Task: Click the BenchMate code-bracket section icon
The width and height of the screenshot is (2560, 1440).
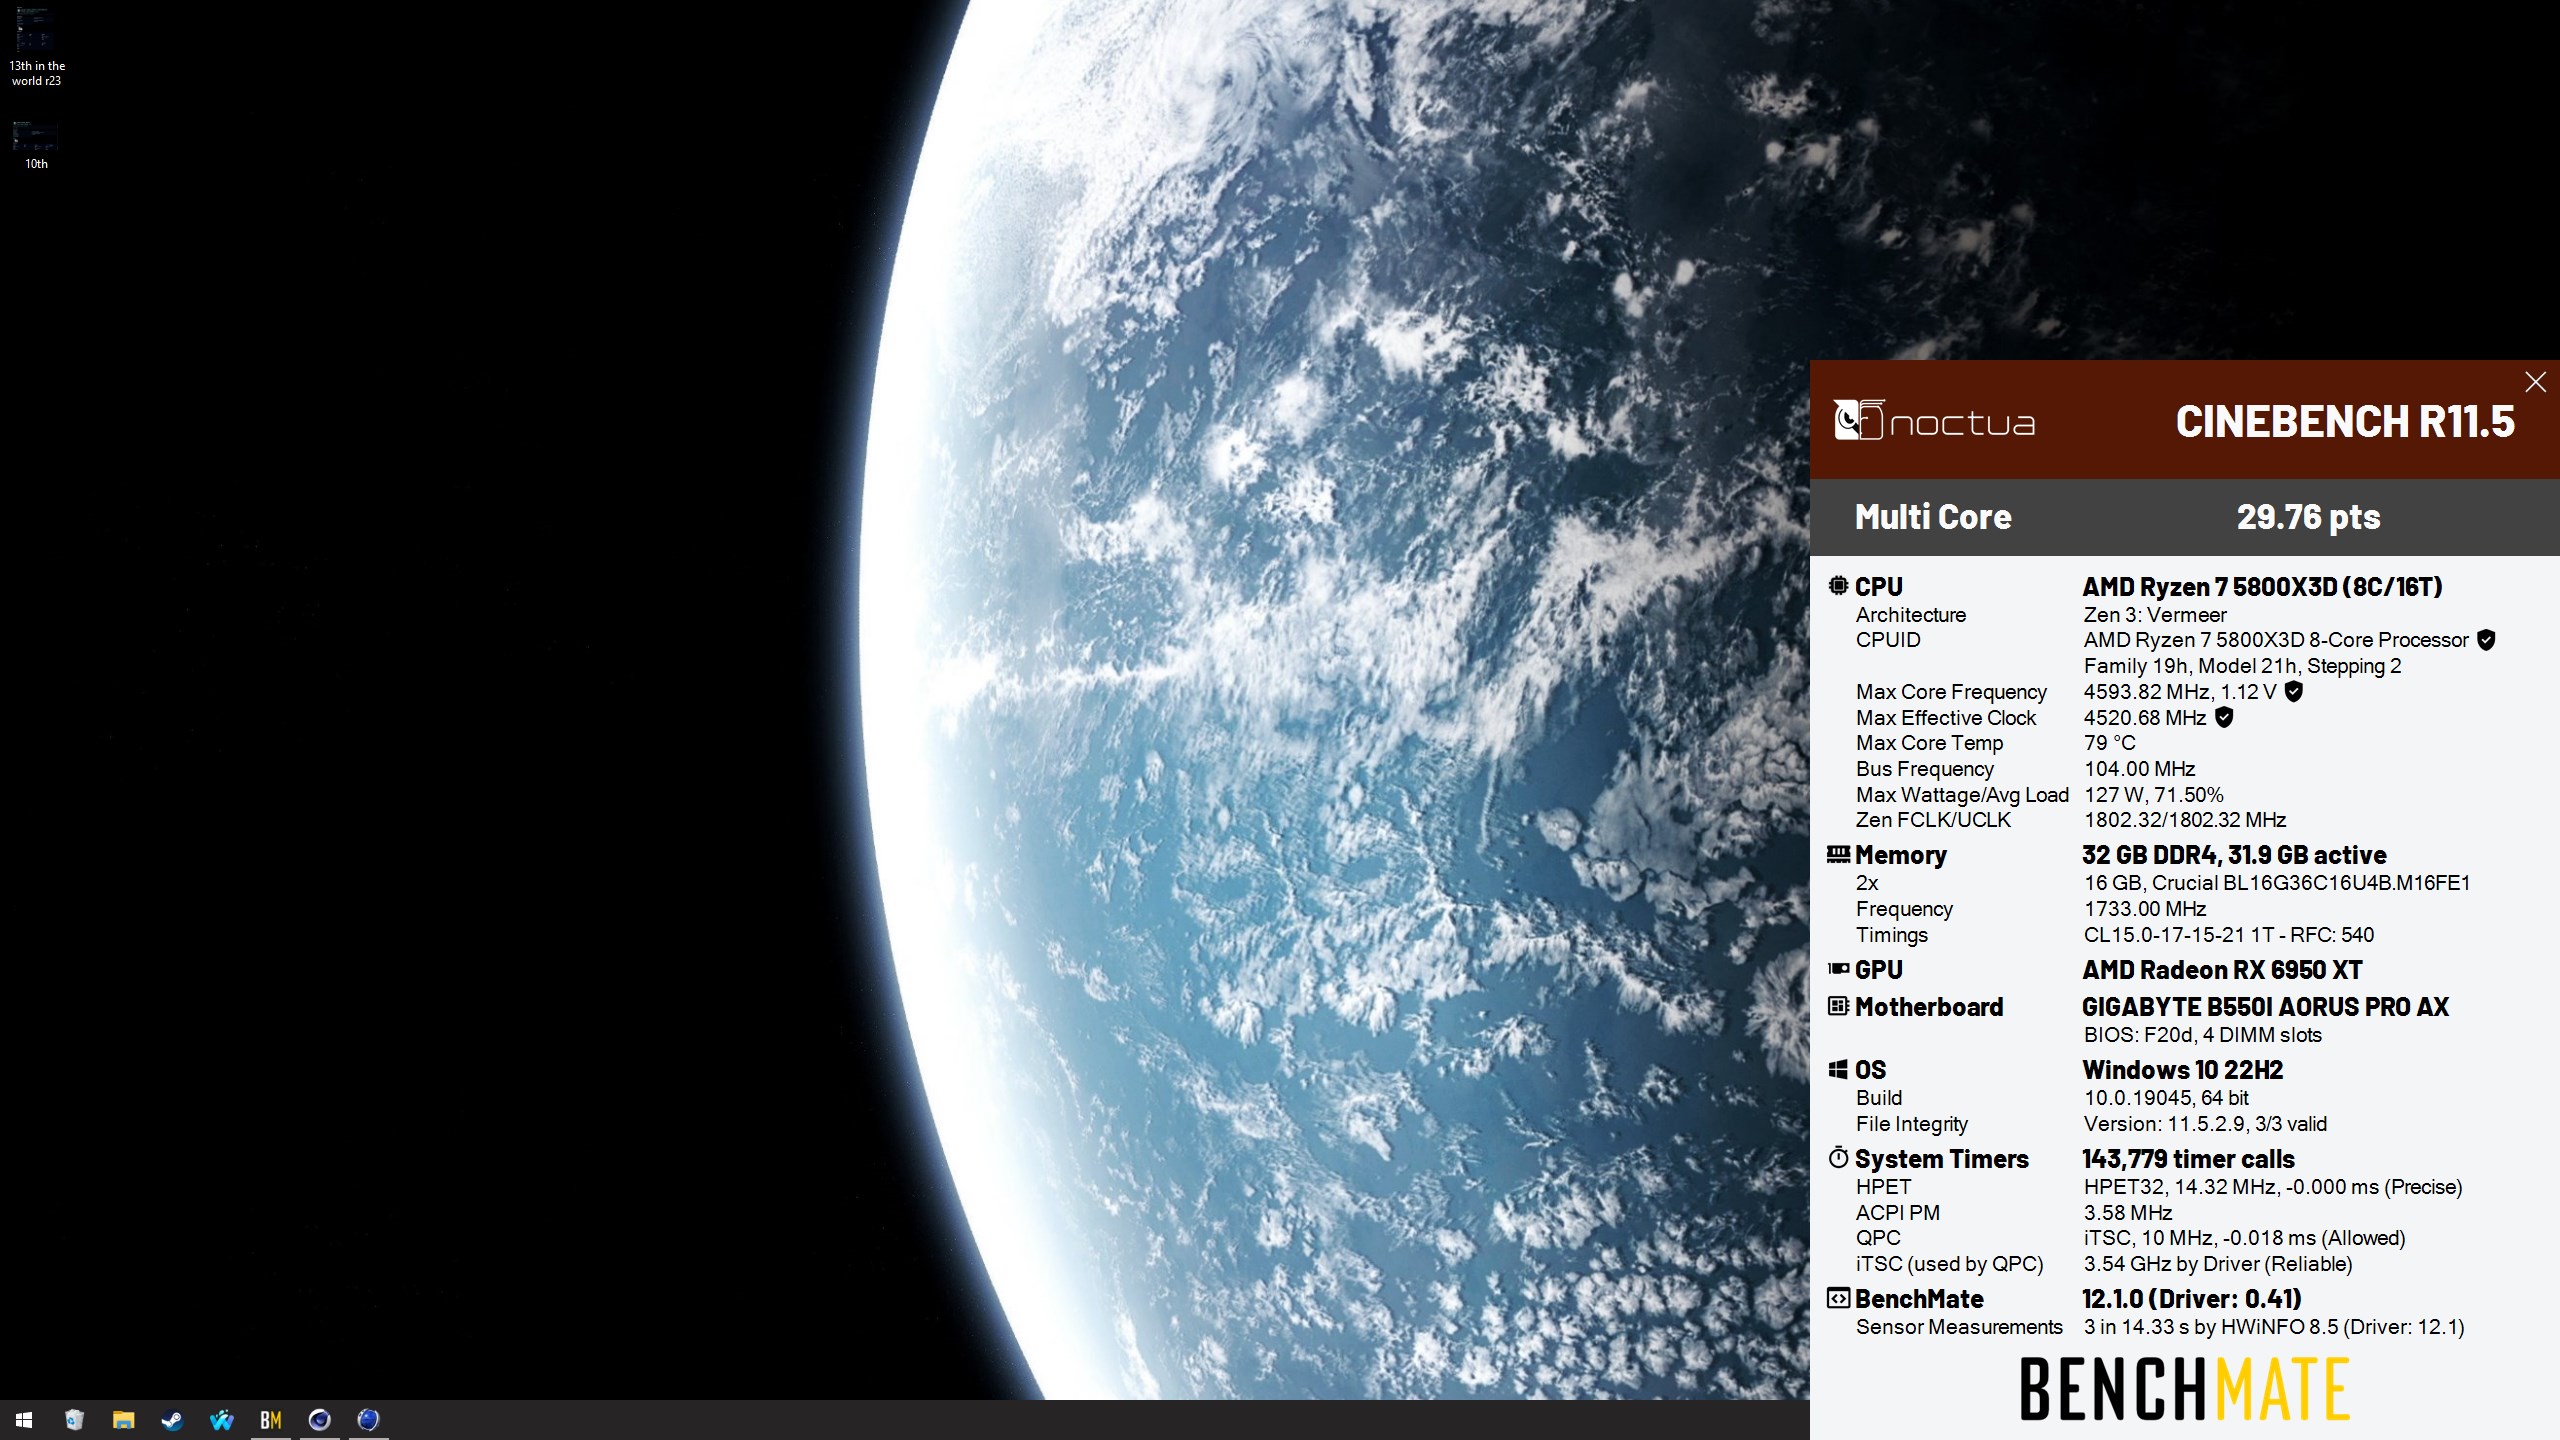Action: click(x=1838, y=1298)
